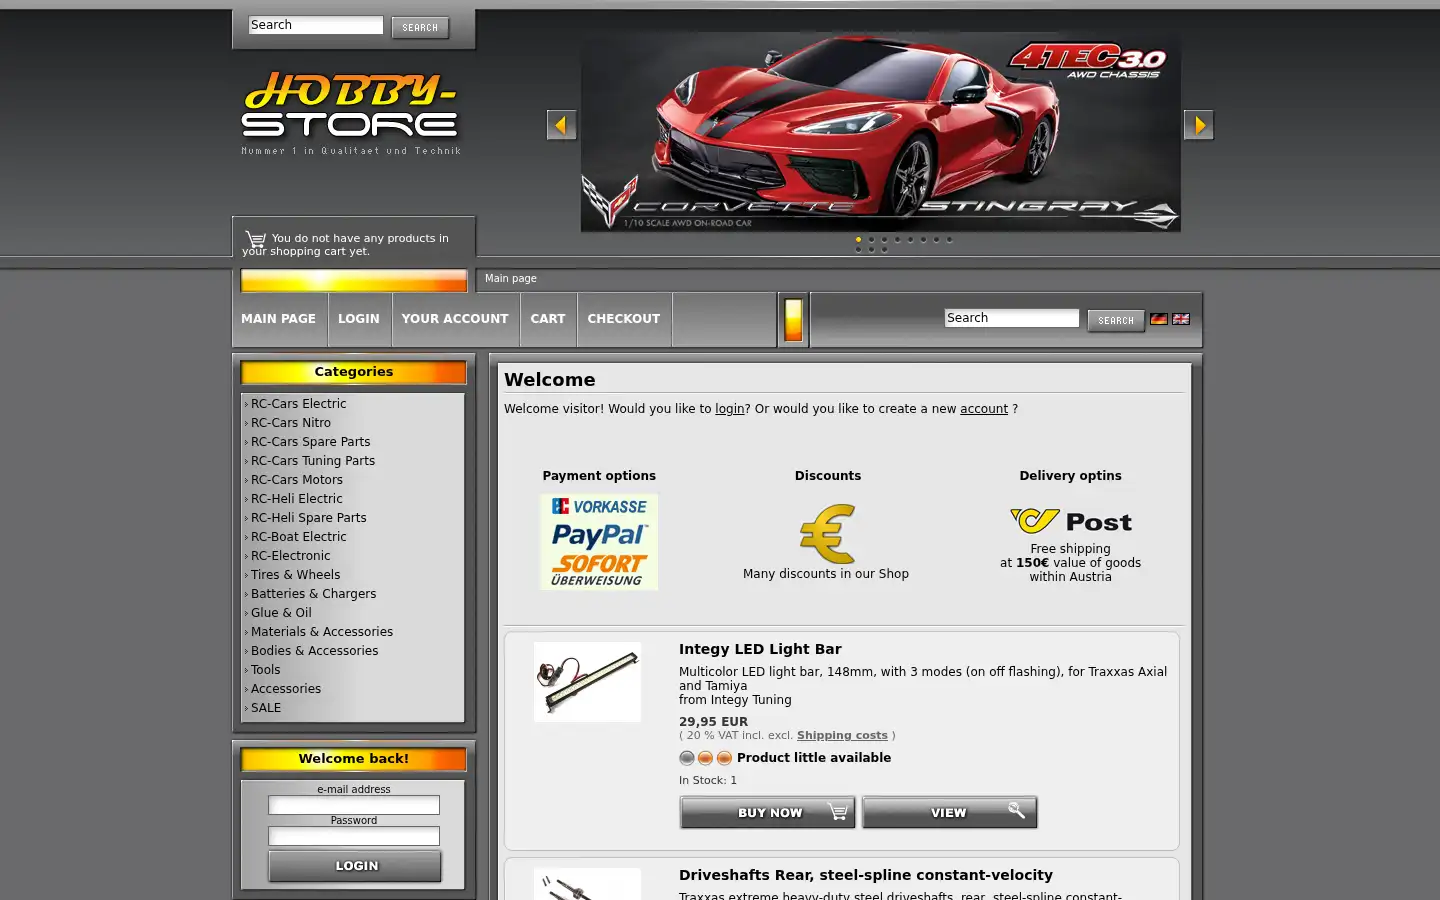This screenshot has height=900, width=1440.
Task: Click the Post delivery logo
Action: pyautogui.click(x=1070, y=521)
